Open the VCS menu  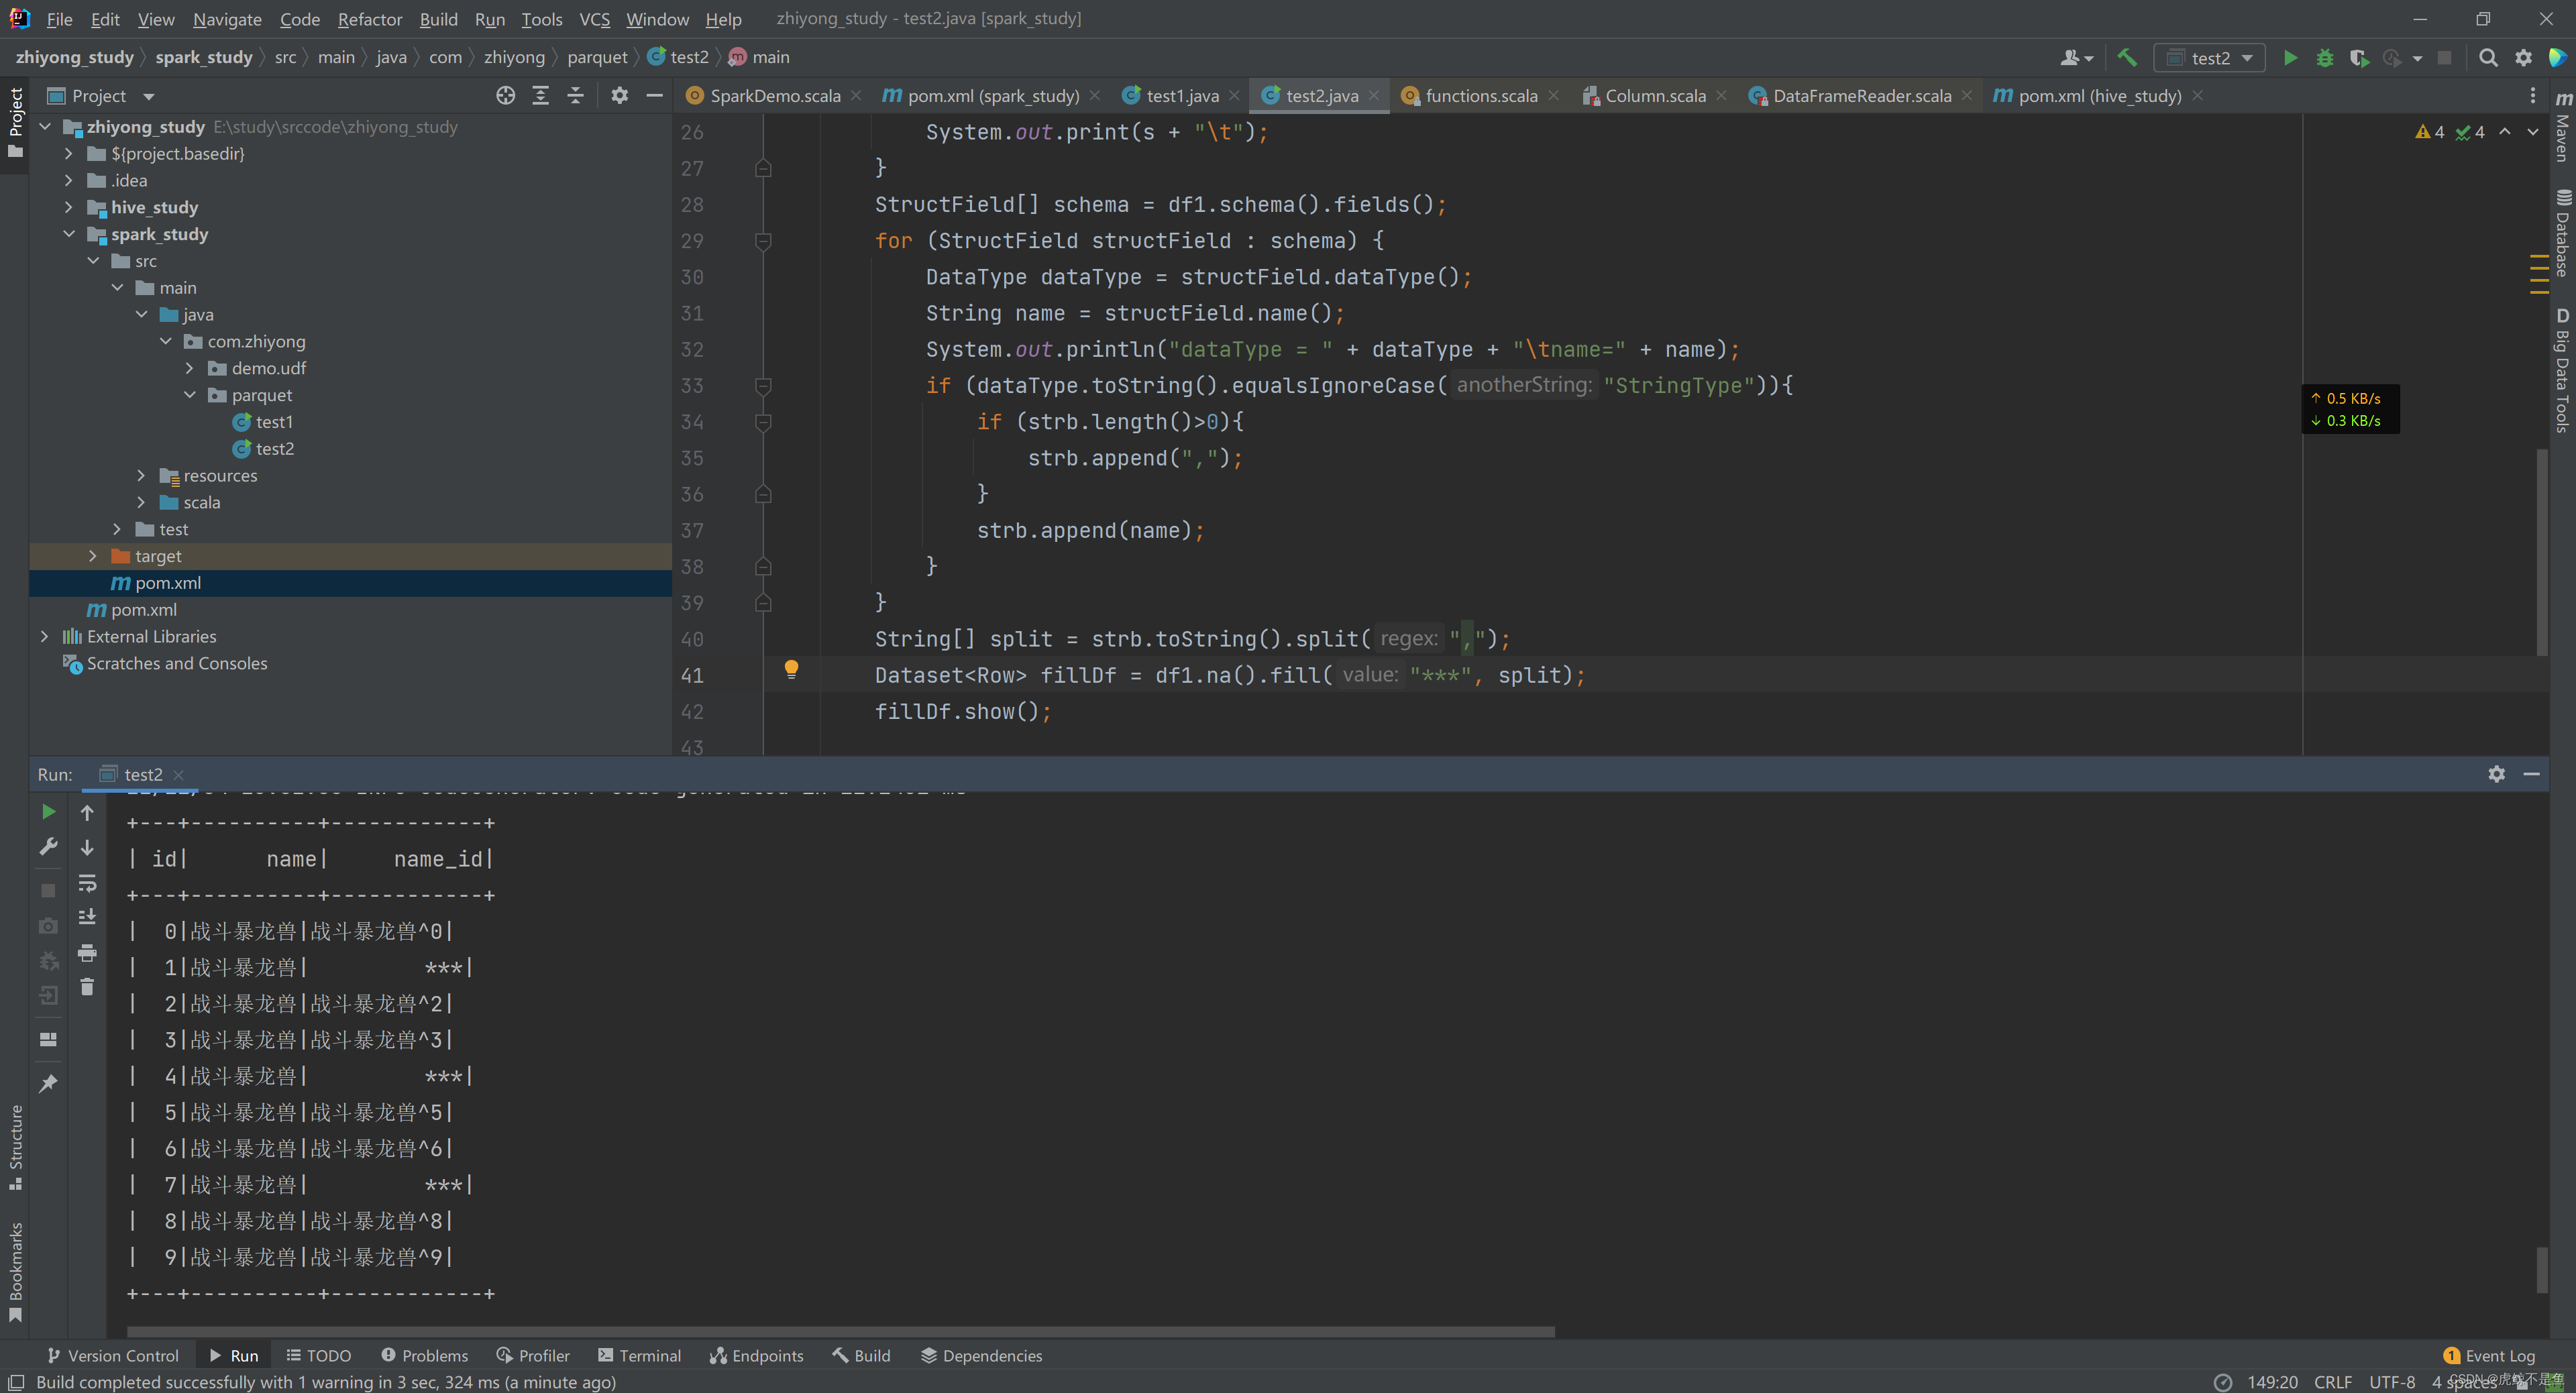click(594, 19)
